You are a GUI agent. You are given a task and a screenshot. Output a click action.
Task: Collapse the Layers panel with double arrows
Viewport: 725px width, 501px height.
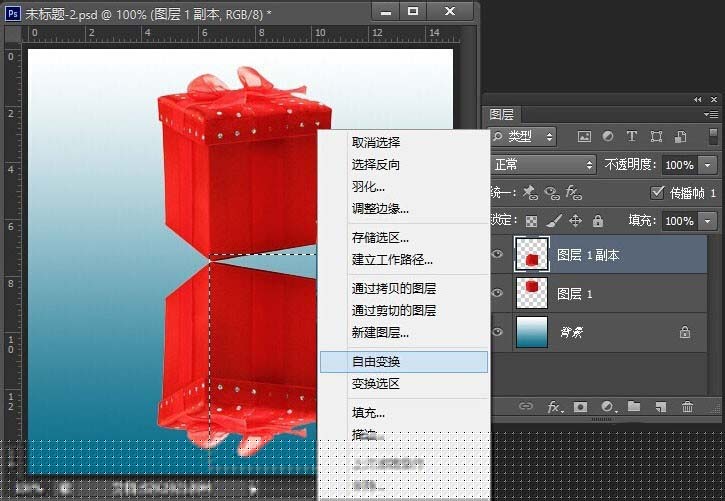pos(698,99)
